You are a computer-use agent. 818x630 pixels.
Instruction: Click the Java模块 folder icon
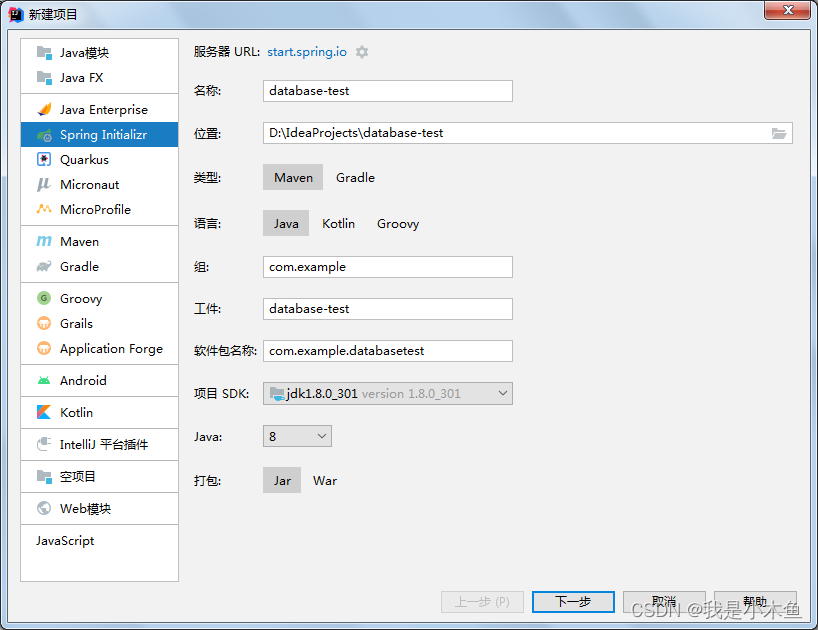44,53
